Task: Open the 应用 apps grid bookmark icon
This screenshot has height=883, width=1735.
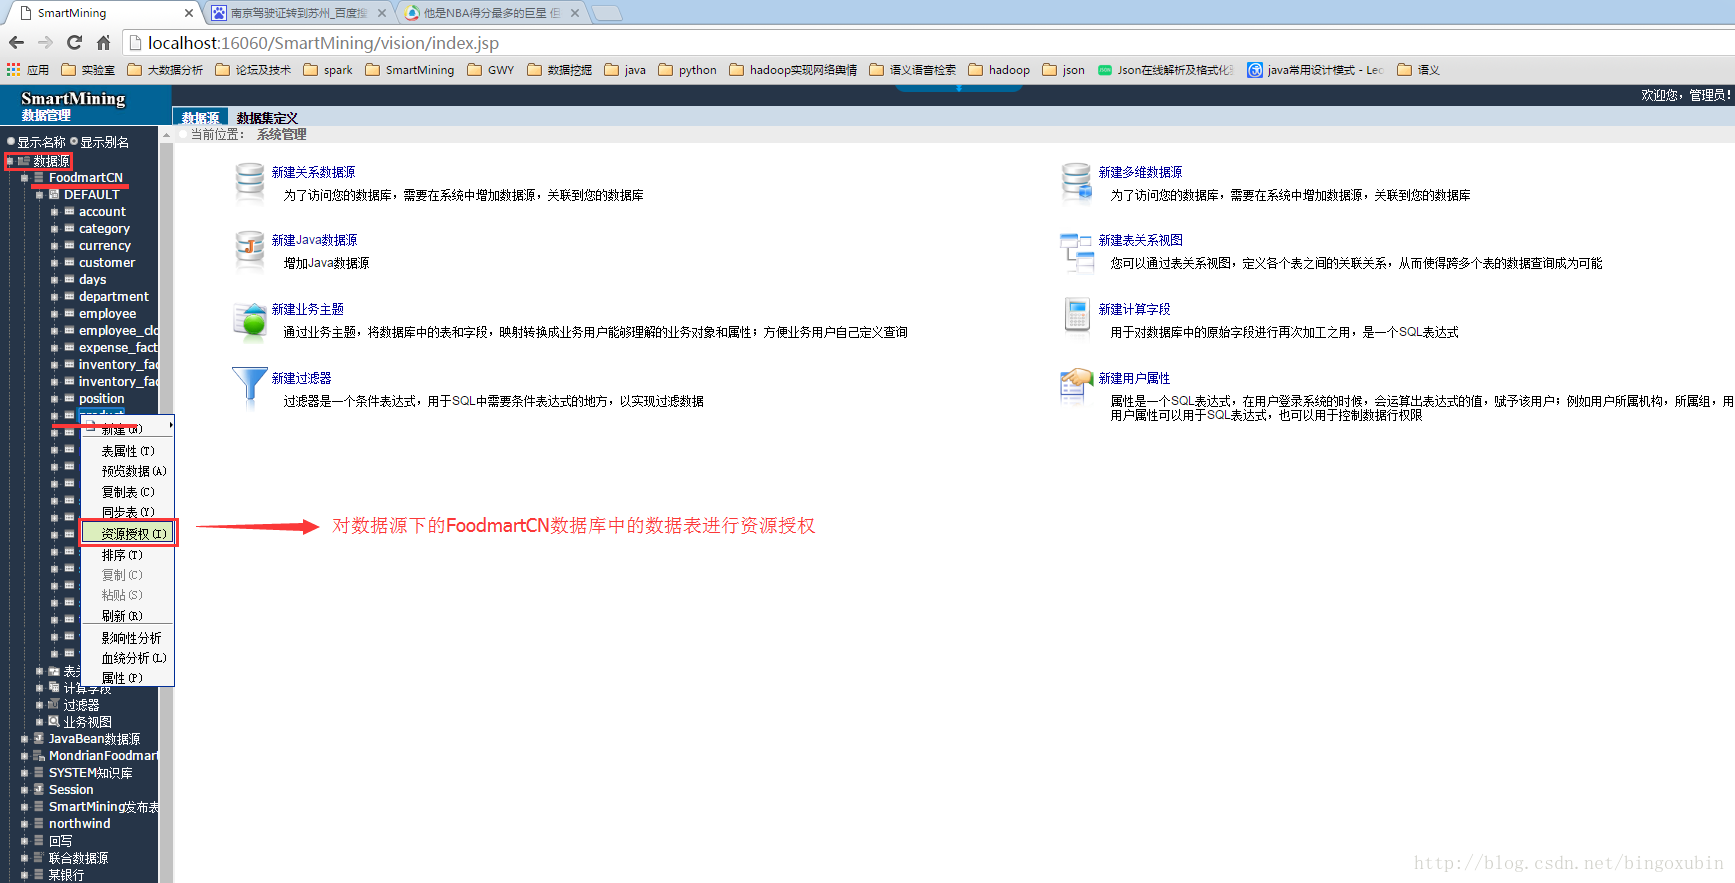Action: [13, 69]
